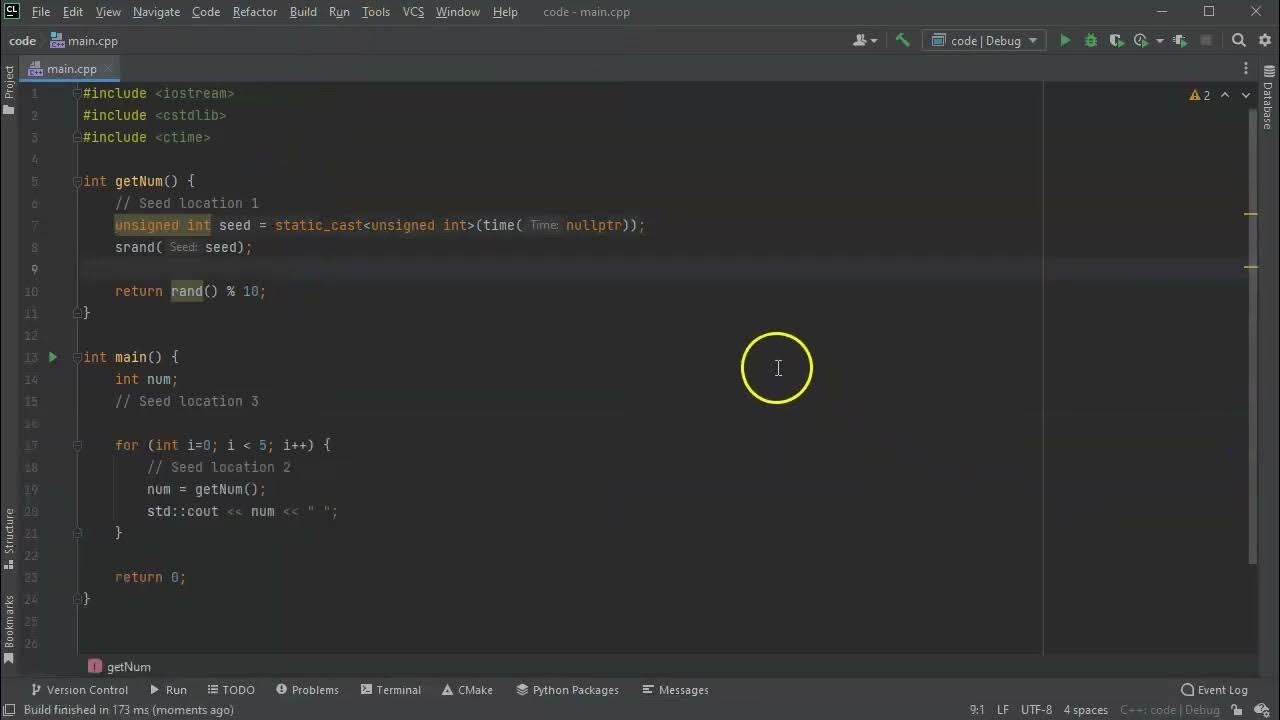
Task: Toggle the read-only lock icon
Action: pyautogui.click(x=1236, y=710)
